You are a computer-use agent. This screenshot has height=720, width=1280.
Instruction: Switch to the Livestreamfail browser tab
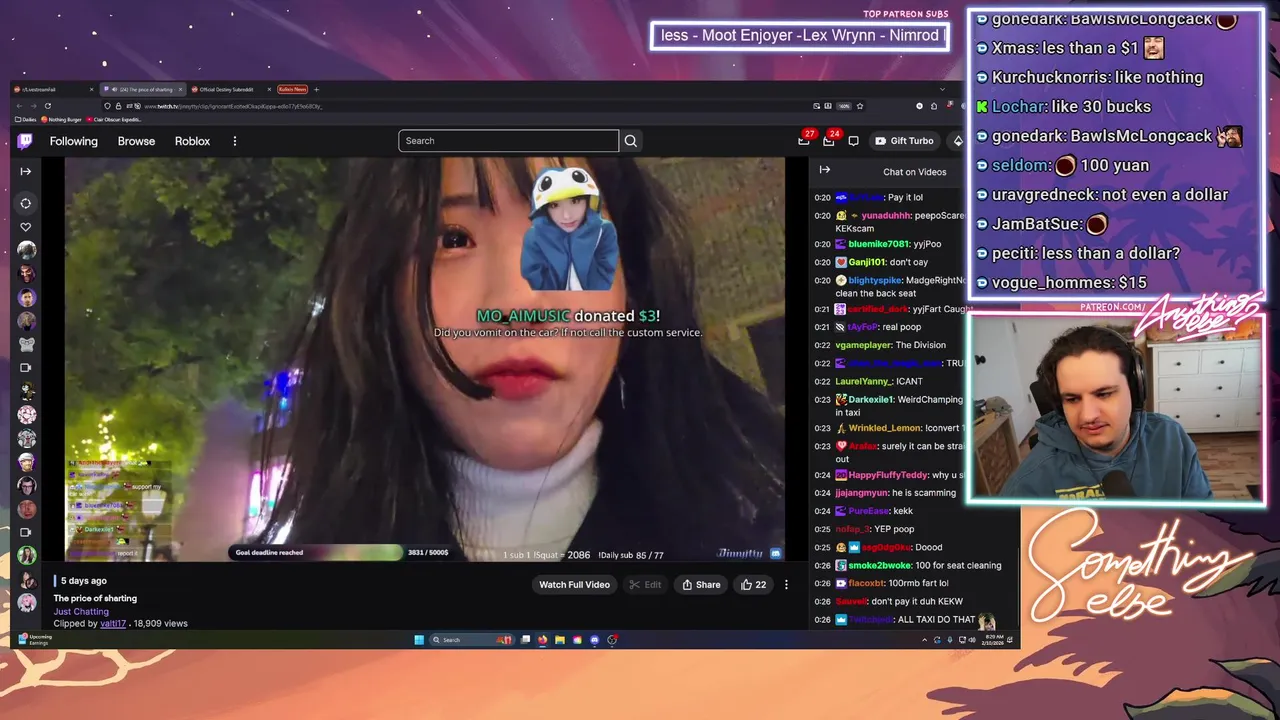point(53,89)
